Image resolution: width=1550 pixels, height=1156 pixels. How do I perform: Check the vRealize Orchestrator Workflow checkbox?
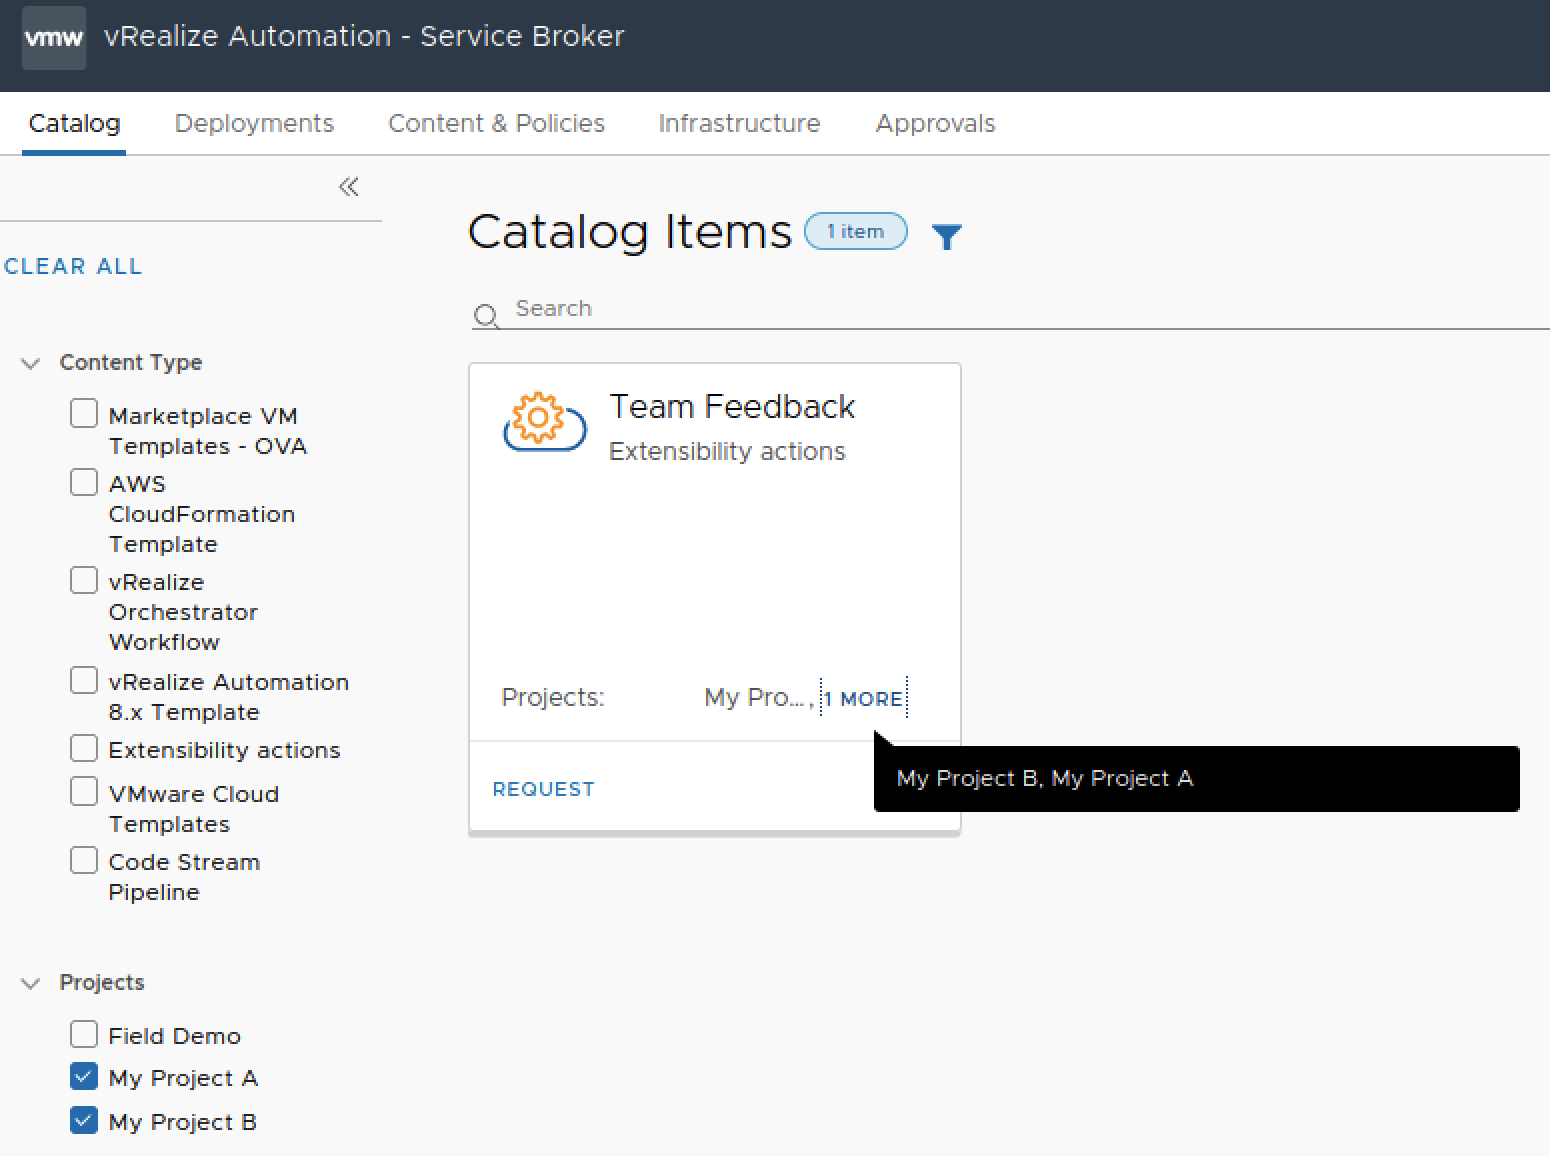click(84, 580)
